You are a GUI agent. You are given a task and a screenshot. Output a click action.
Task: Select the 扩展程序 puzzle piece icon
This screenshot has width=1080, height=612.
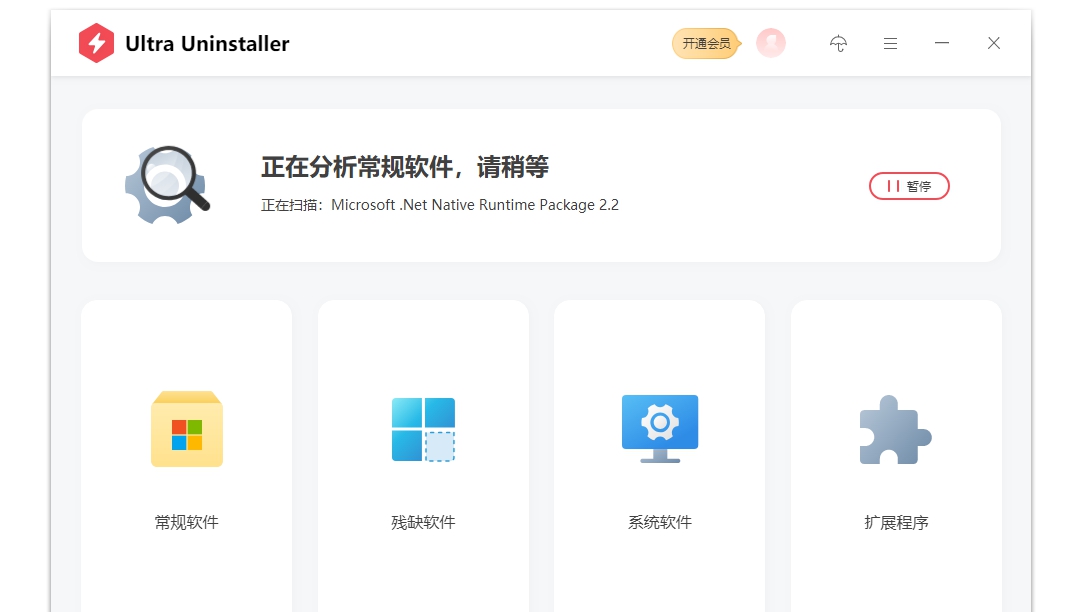(895, 430)
